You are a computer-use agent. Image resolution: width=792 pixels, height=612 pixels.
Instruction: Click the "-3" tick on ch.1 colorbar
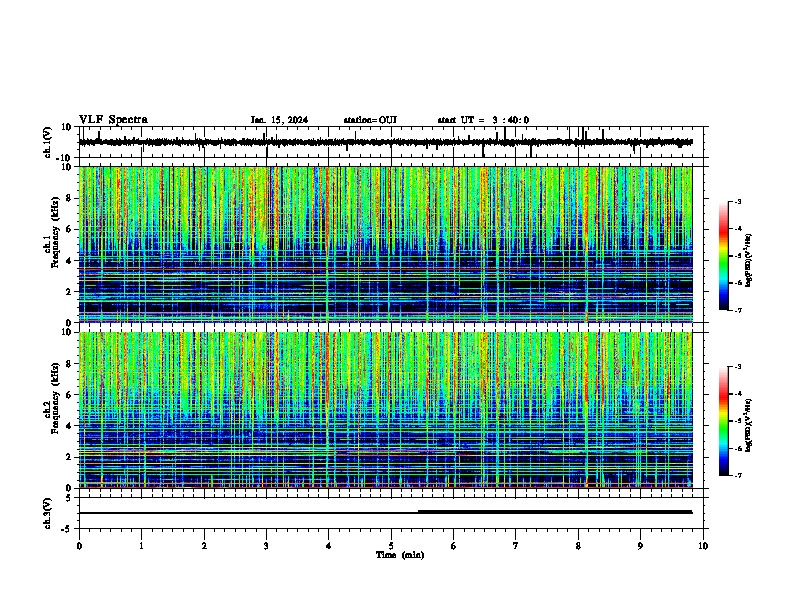pyautogui.click(x=738, y=202)
